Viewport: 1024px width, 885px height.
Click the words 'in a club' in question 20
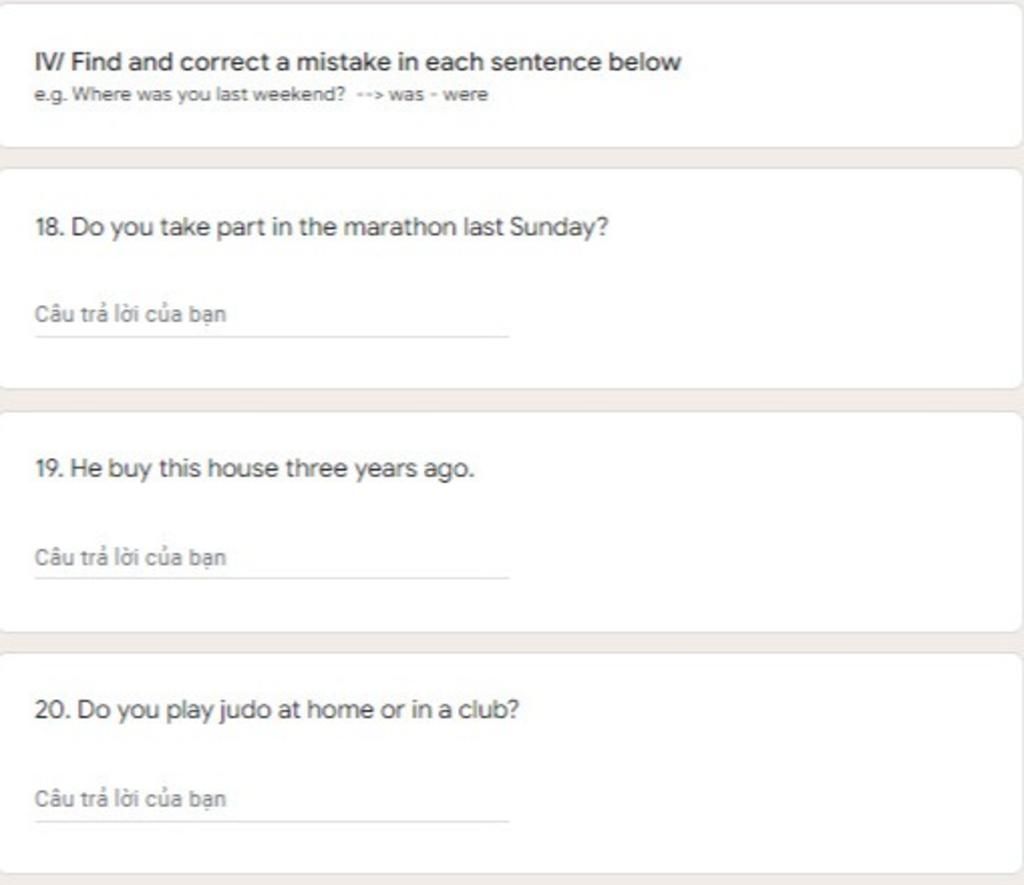click(x=465, y=710)
